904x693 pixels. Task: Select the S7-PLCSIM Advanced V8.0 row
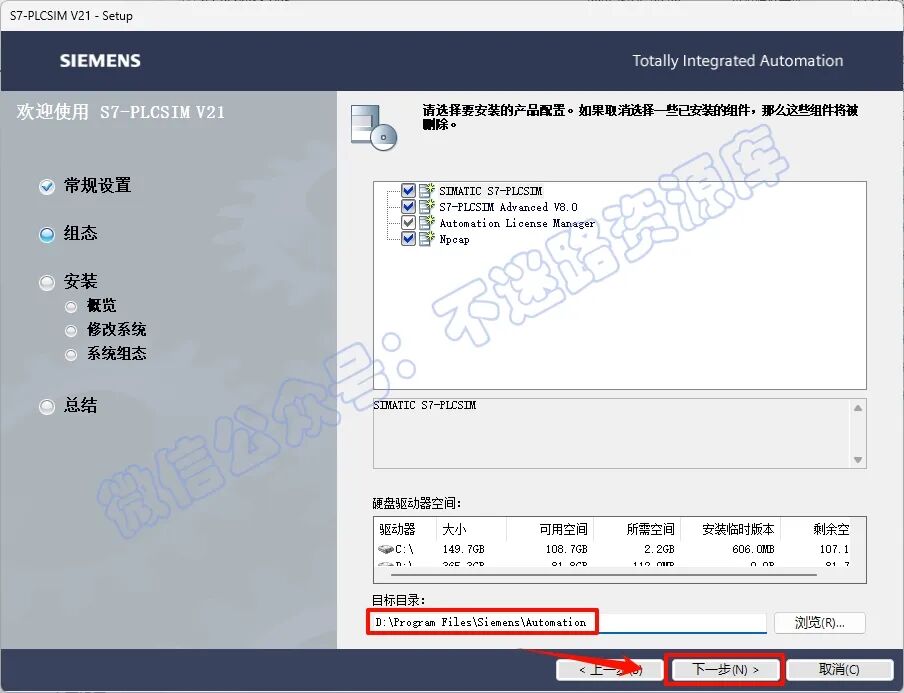[508, 207]
